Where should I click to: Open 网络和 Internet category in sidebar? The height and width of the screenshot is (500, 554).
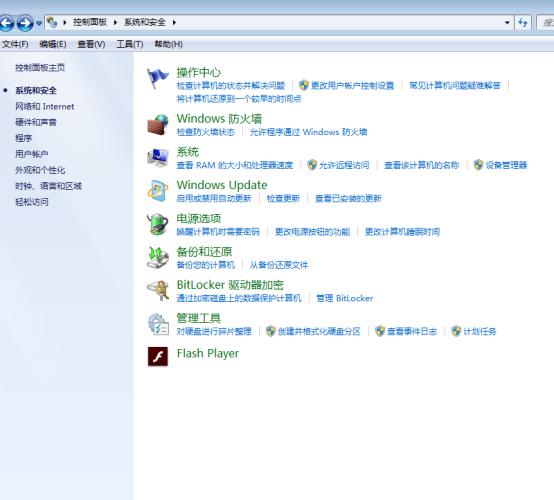(x=45, y=106)
